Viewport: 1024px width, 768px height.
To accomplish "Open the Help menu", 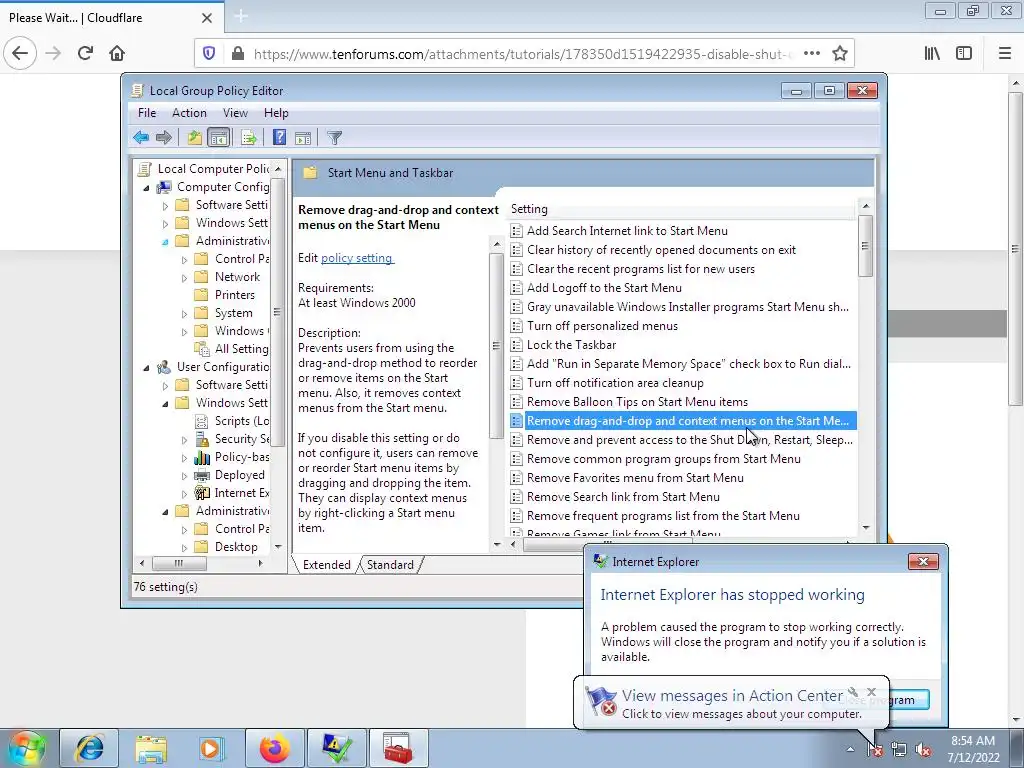I will 276,113.
